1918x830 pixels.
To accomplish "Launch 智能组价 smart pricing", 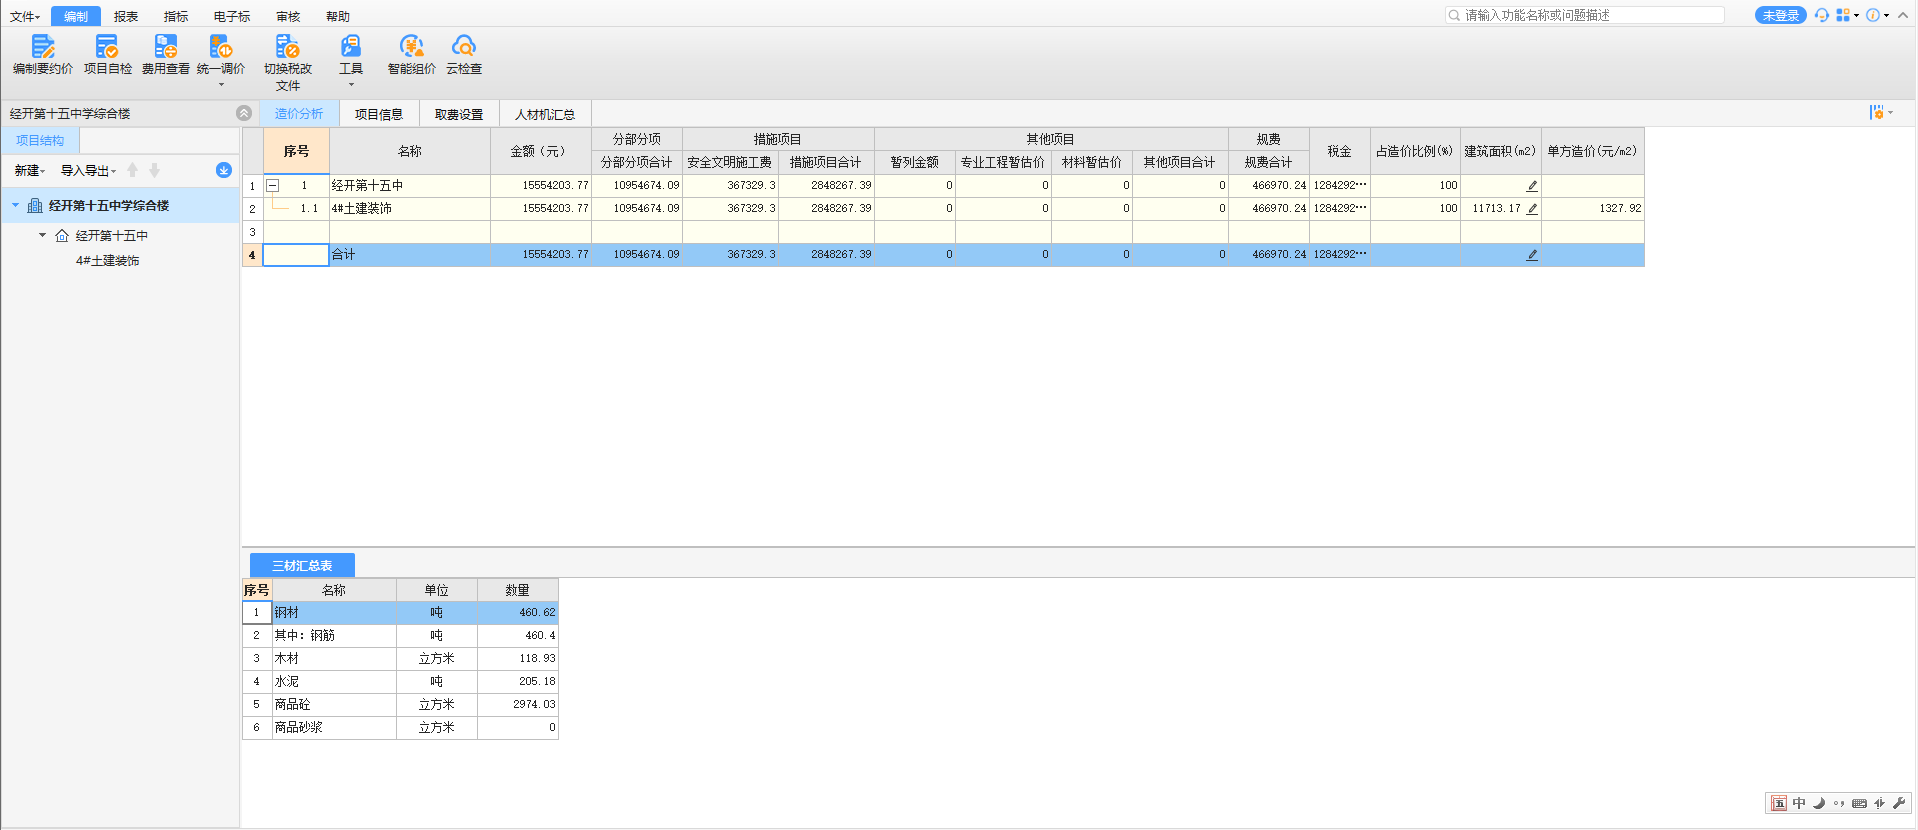I will [412, 55].
